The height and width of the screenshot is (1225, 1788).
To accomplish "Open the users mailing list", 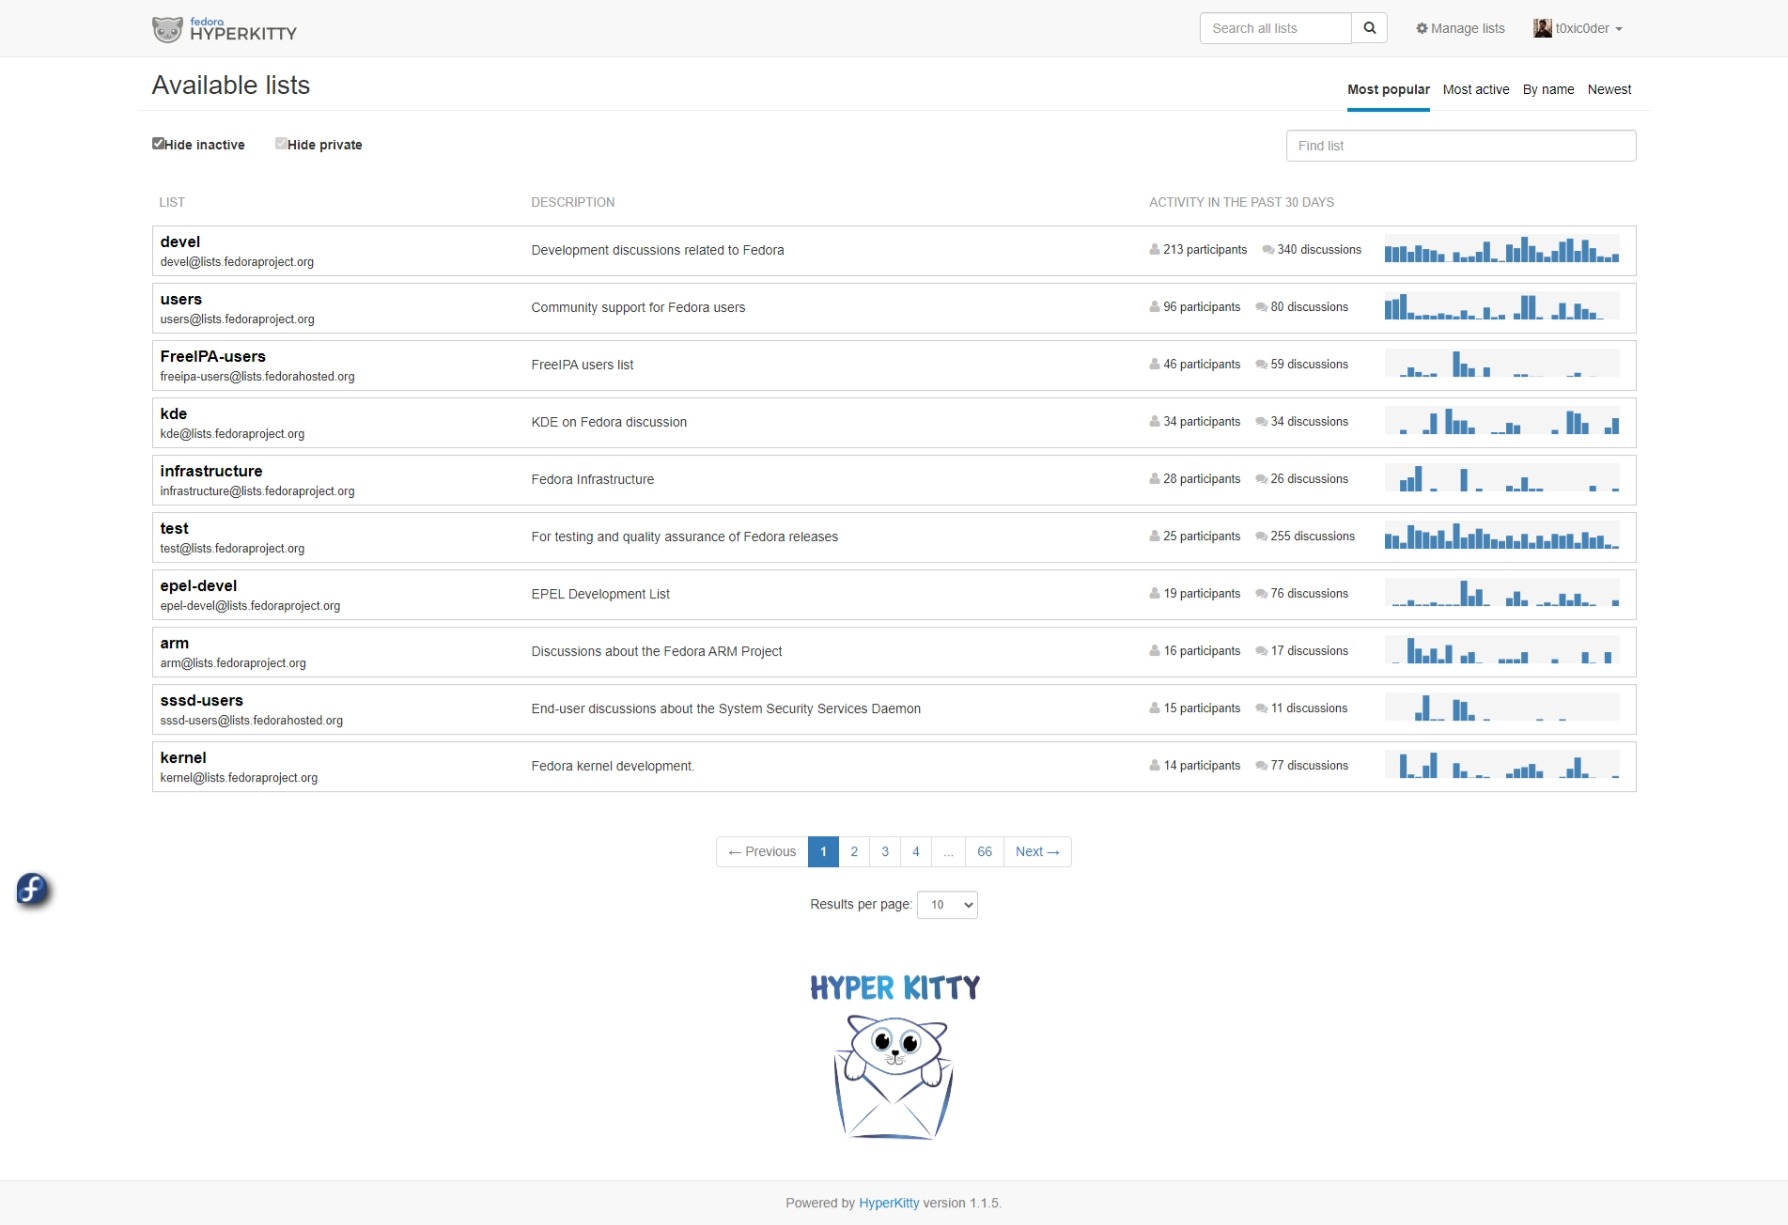I will 181,299.
